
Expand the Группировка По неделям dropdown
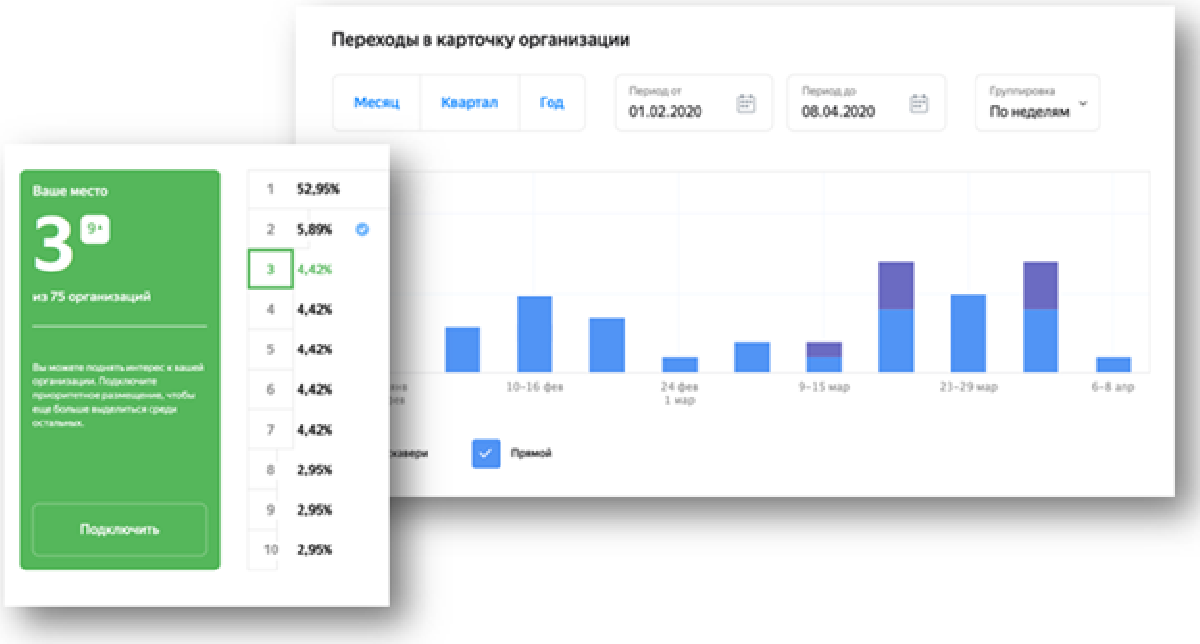click(x=1037, y=103)
